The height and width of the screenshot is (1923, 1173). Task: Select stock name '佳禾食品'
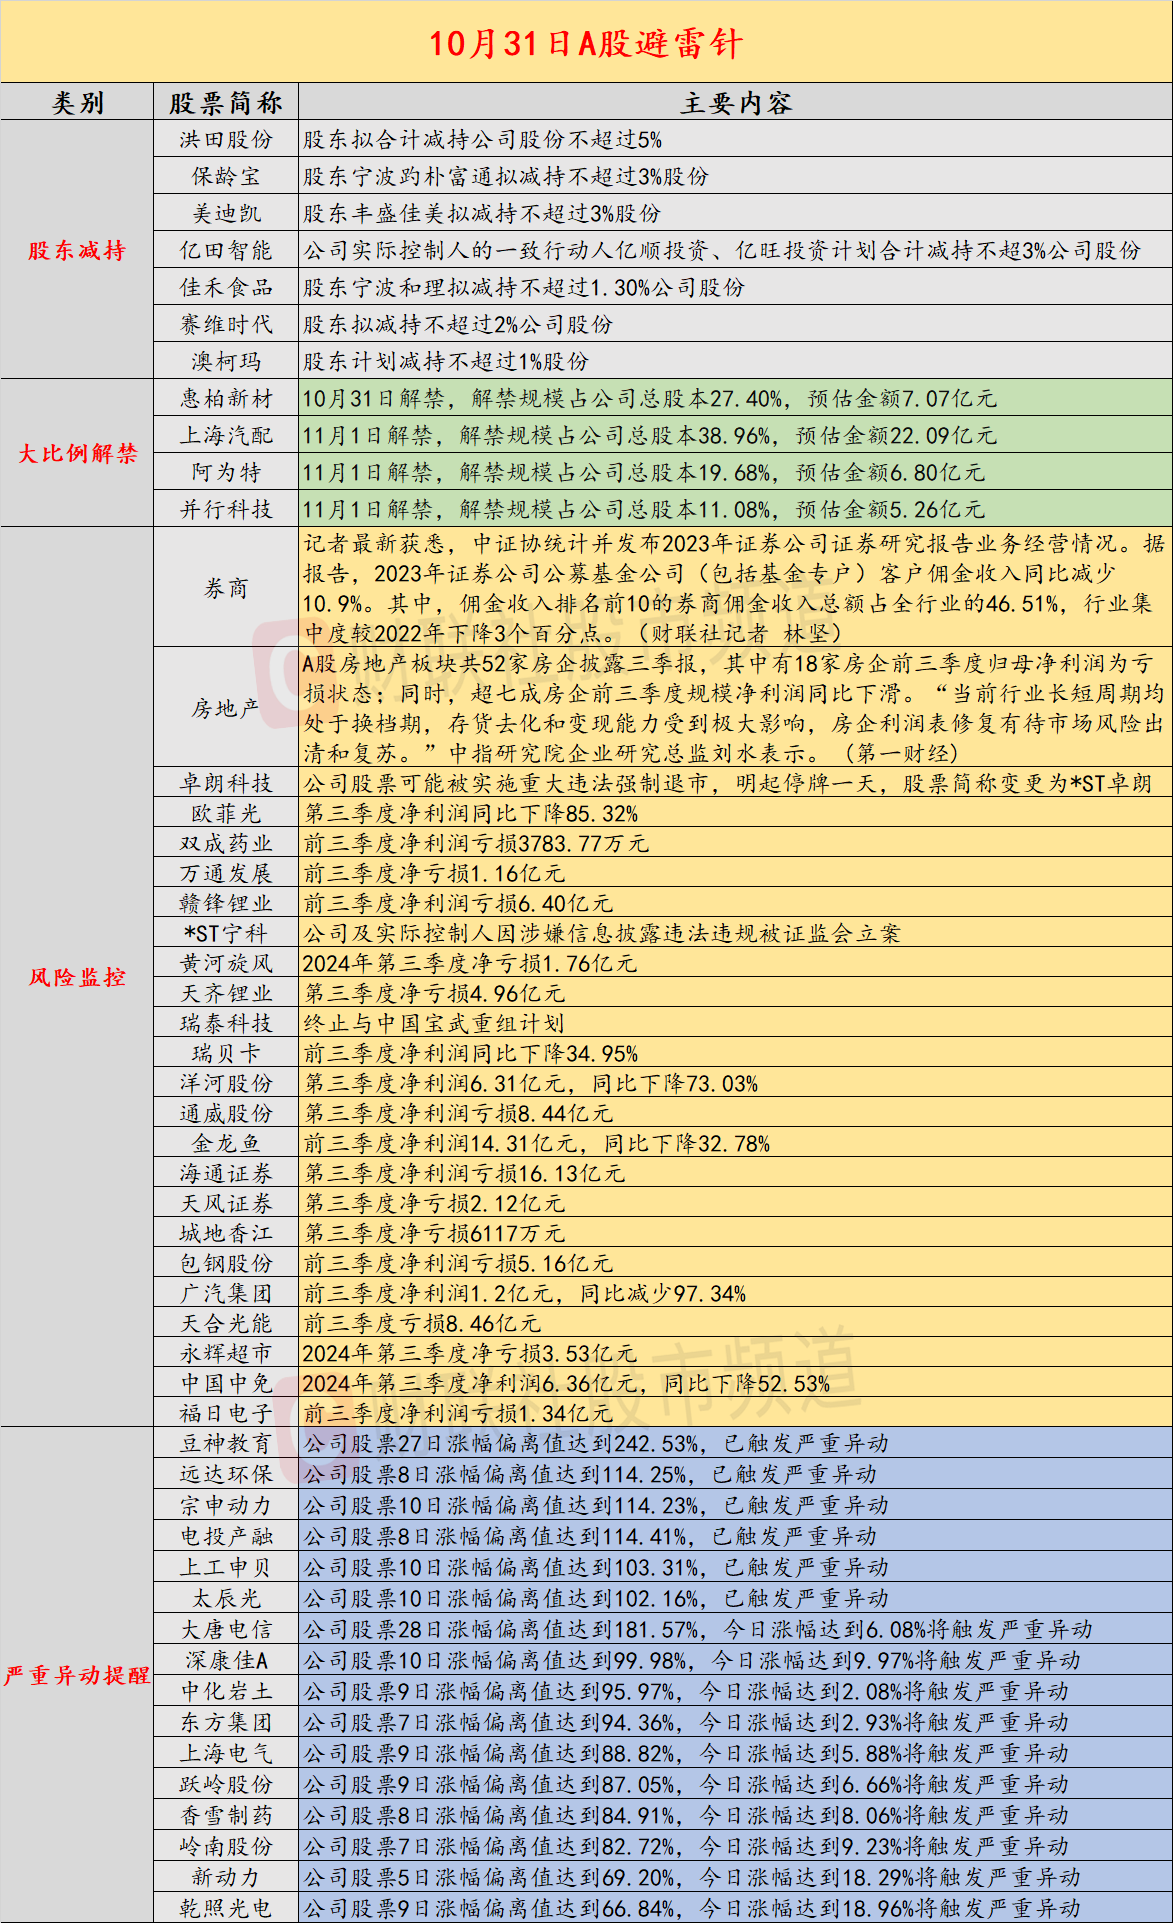(x=226, y=288)
